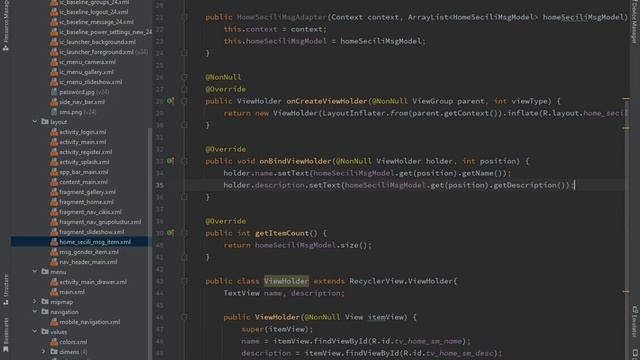This screenshot has height=360, width=640.
Task: Expand the dimens folder
Action: pos(44,351)
